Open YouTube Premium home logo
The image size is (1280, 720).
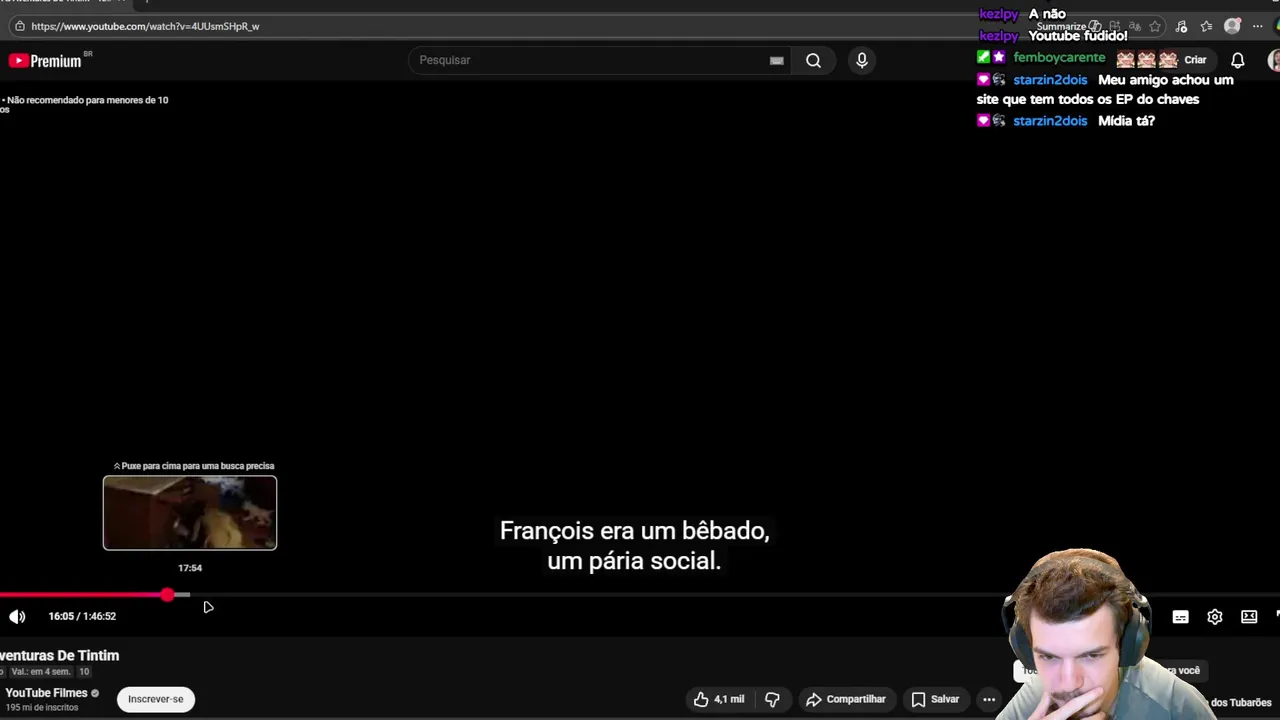[x=45, y=61]
